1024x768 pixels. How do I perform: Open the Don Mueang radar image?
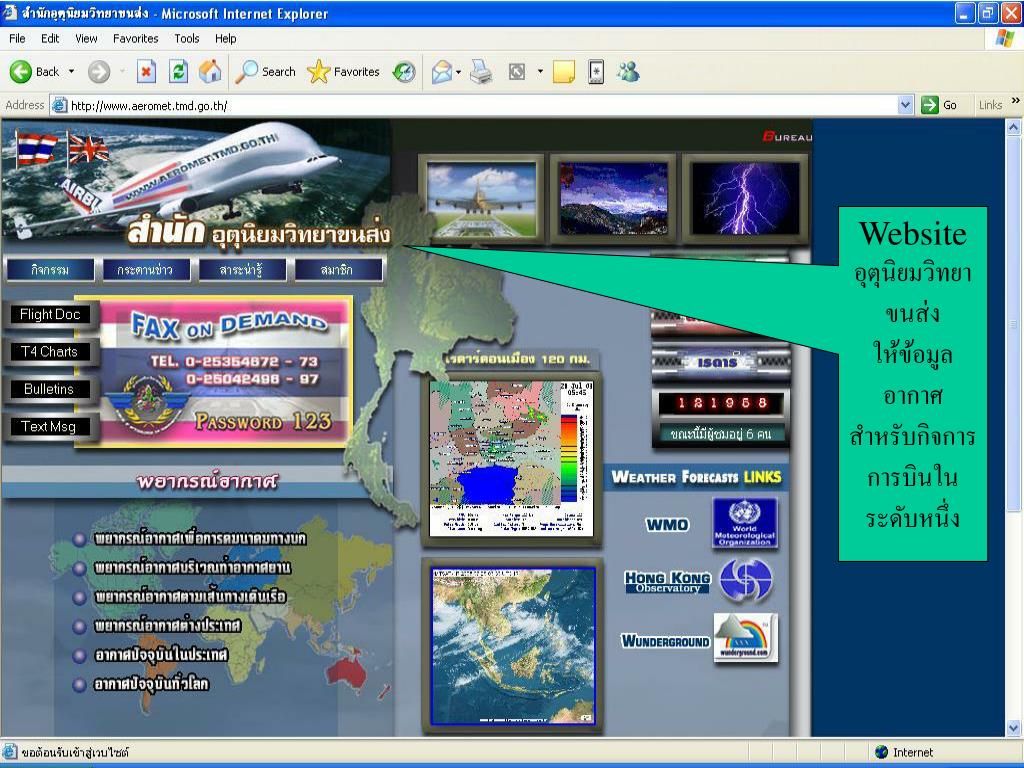511,458
